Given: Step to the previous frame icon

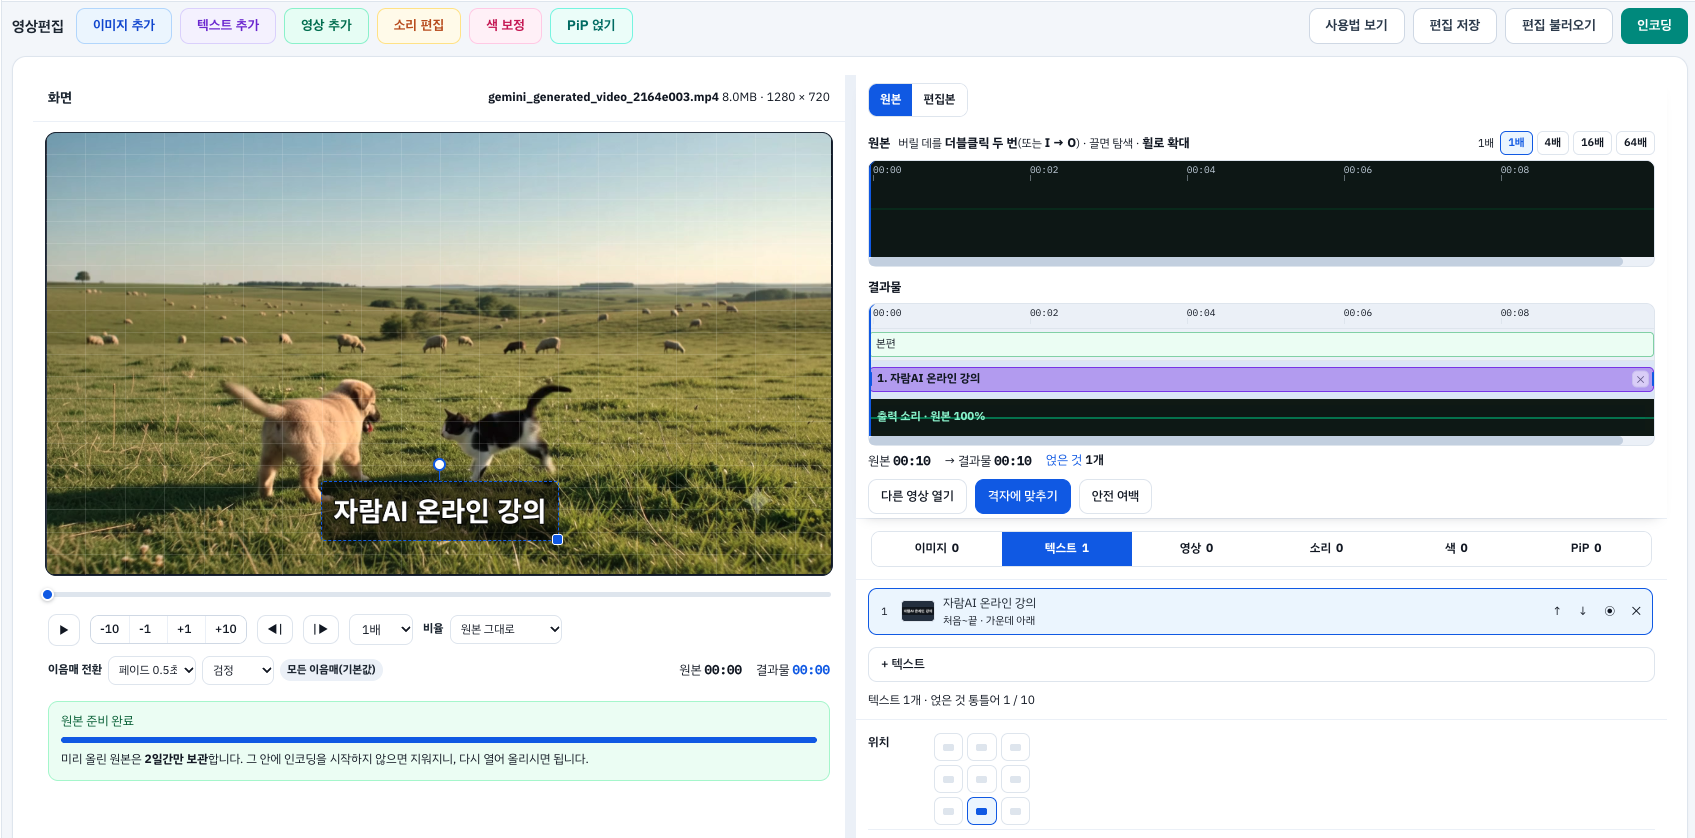Looking at the screenshot, I should point(275,629).
